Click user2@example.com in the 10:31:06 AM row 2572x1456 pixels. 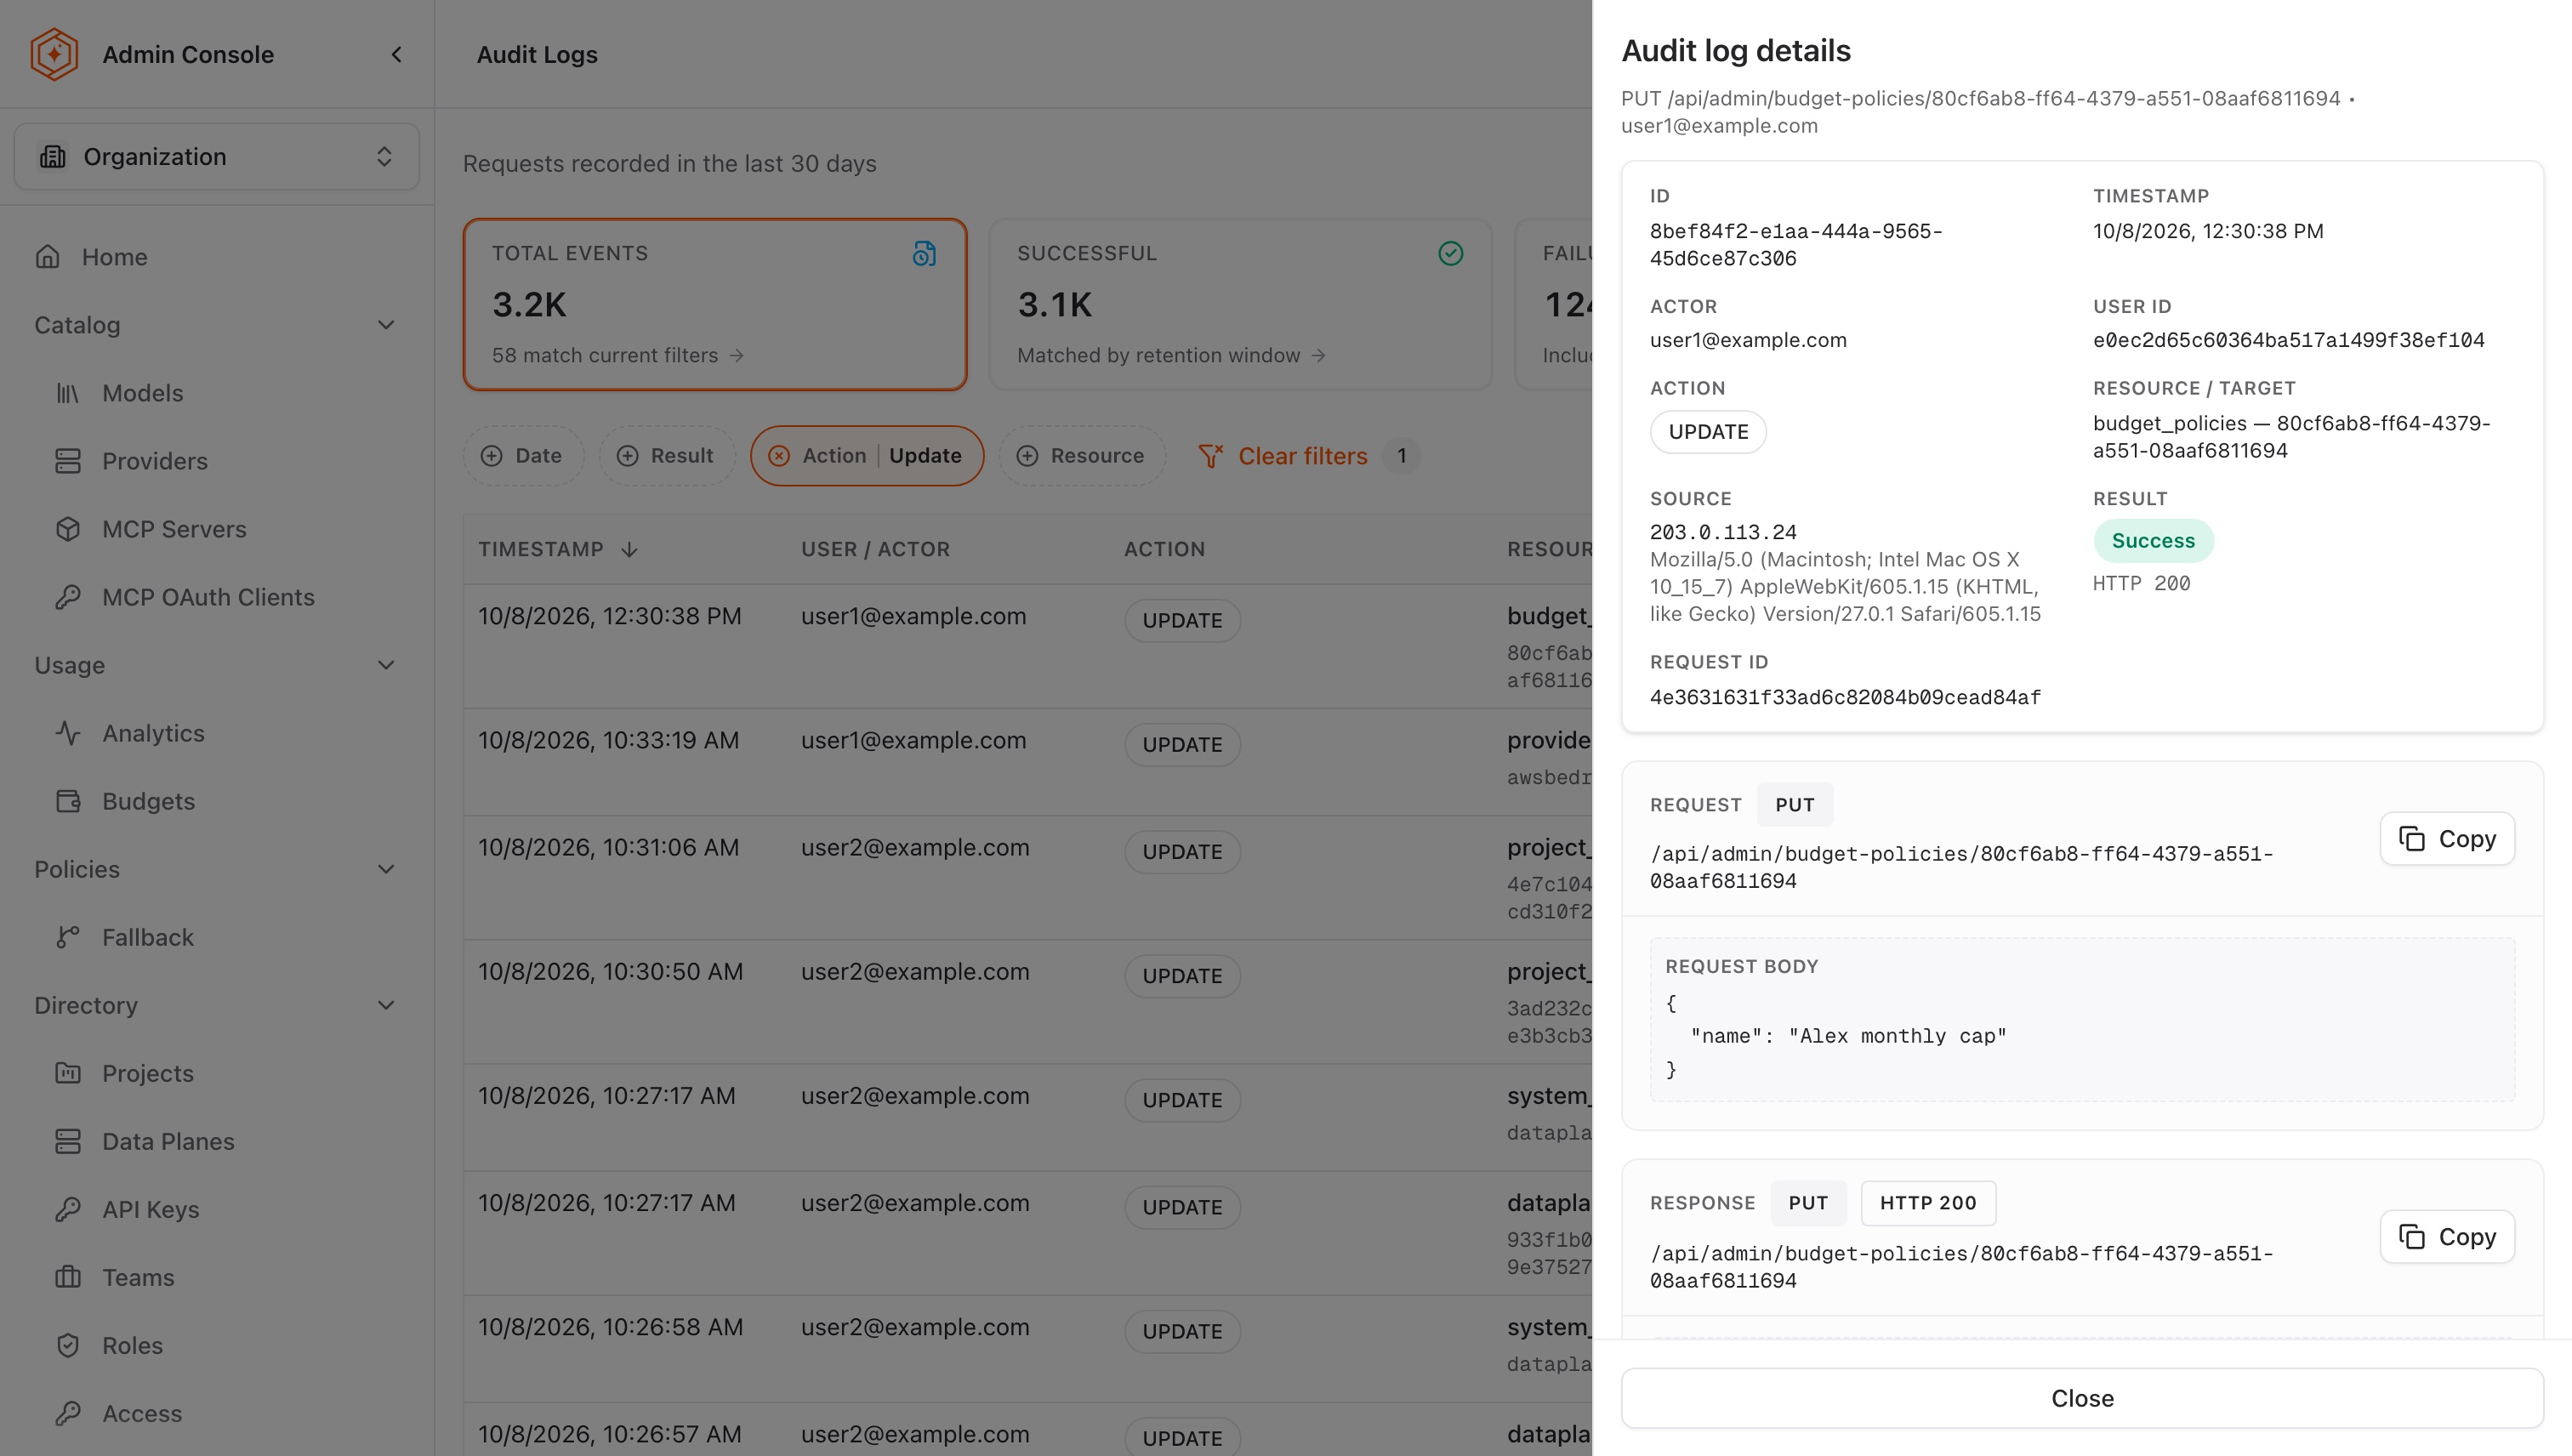pos(914,848)
